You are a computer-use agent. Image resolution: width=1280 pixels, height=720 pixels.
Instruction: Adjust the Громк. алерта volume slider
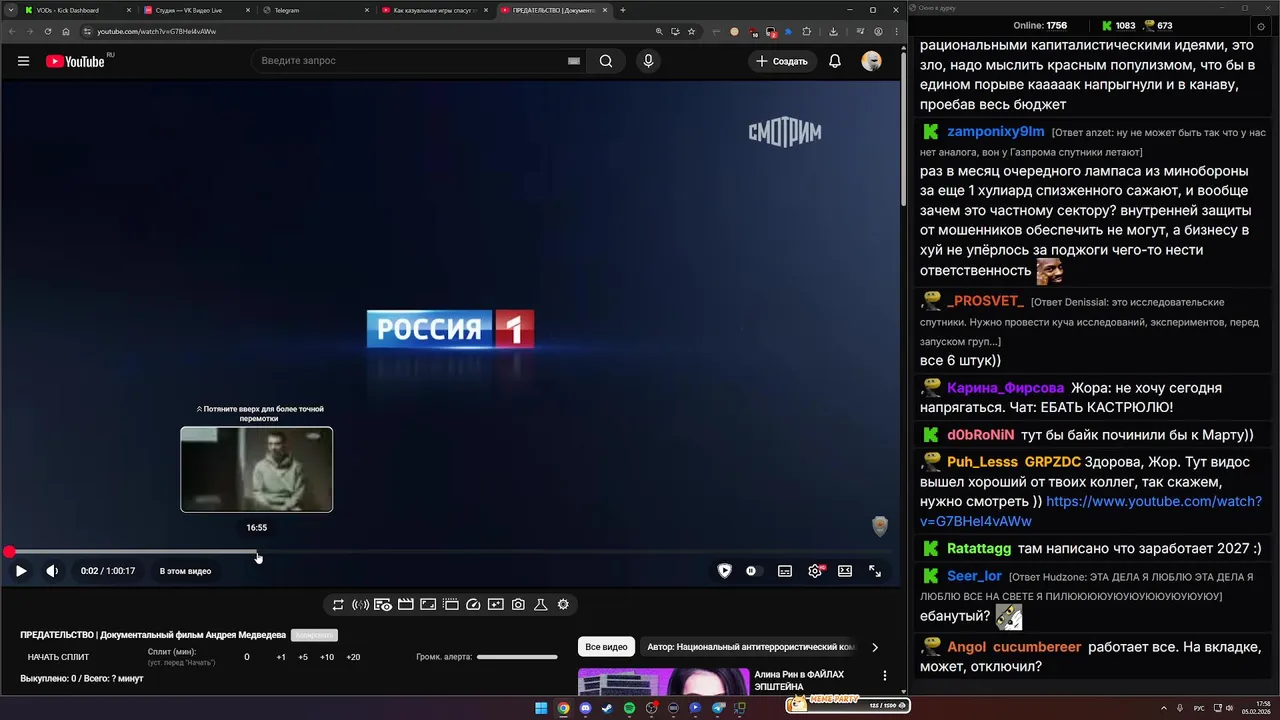click(517, 657)
